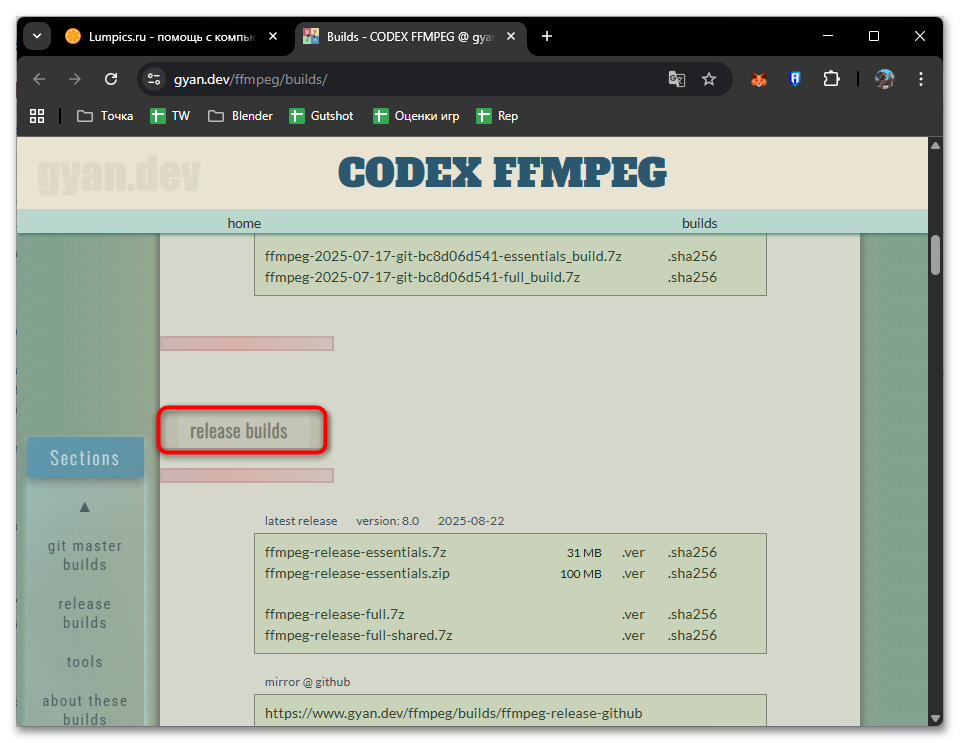Select git master builds in the sidebar
Image resolution: width=960 pixels, height=743 pixels.
(85, 555)
